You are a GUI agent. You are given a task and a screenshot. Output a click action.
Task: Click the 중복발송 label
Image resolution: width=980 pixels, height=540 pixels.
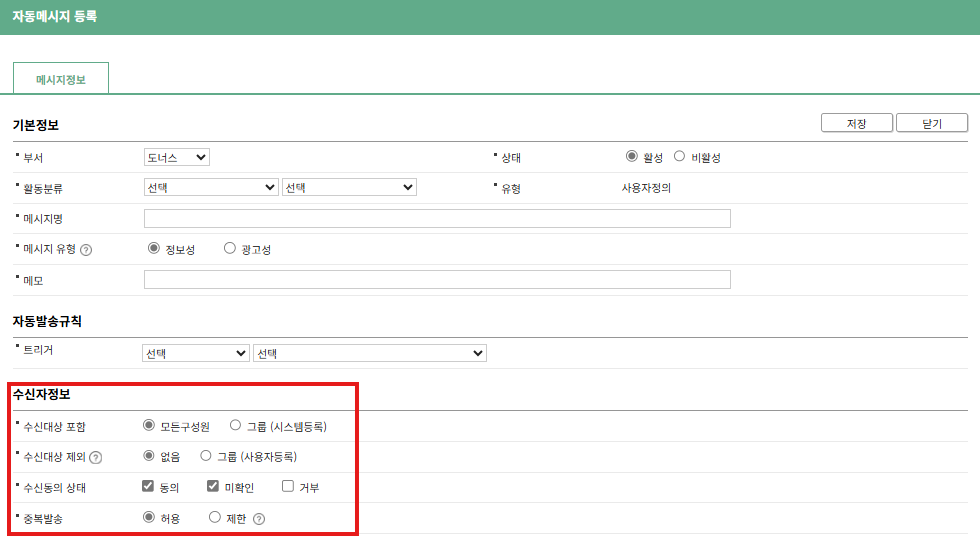pos(42,519)
